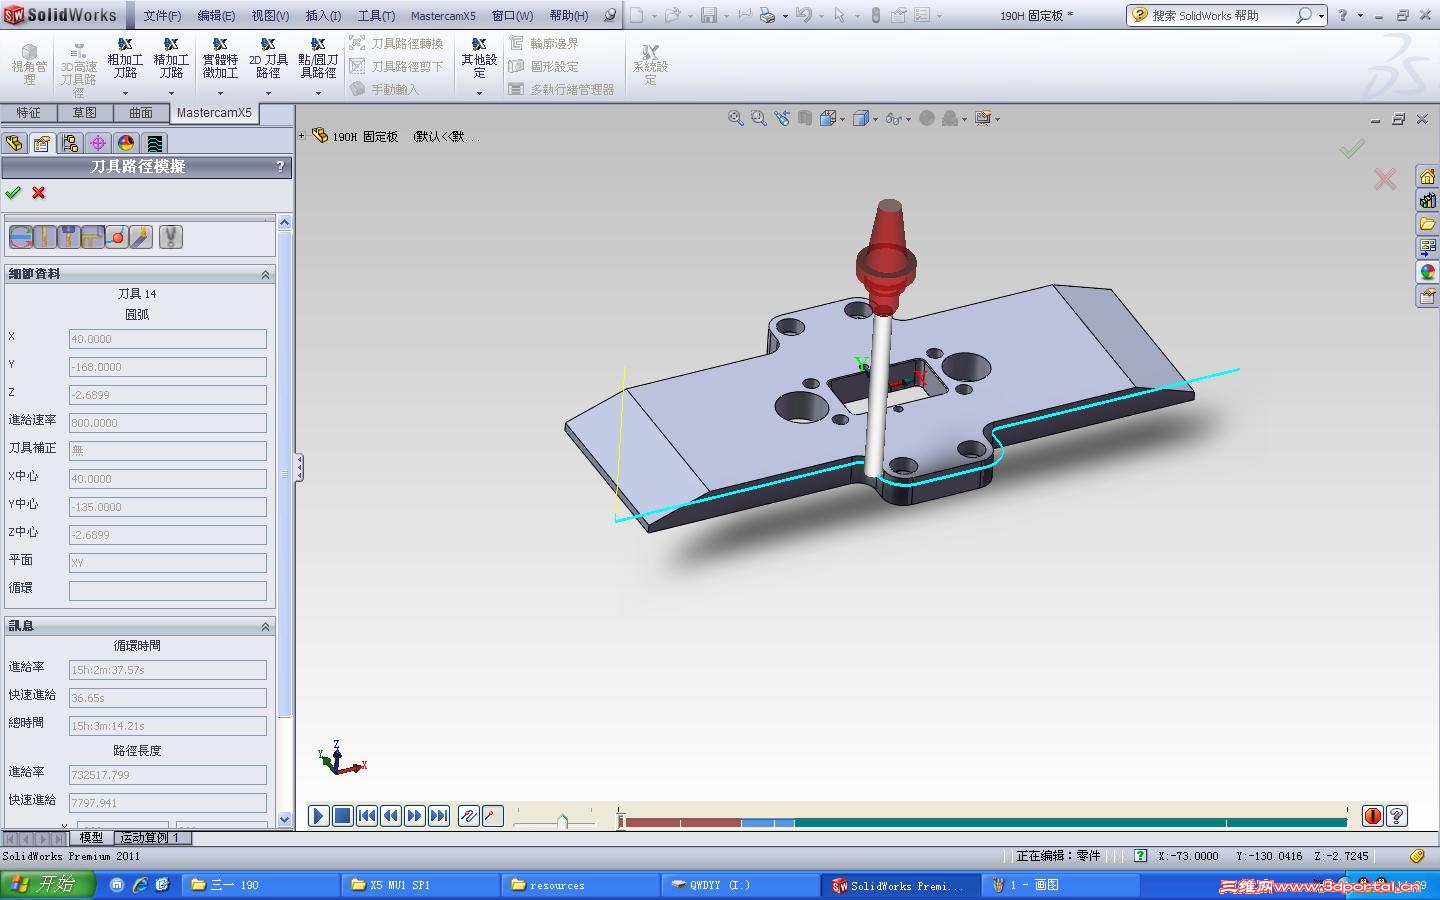Click the options icon at the simulation toolbar end
This screenshot has height=900, width=1440.
171,237
